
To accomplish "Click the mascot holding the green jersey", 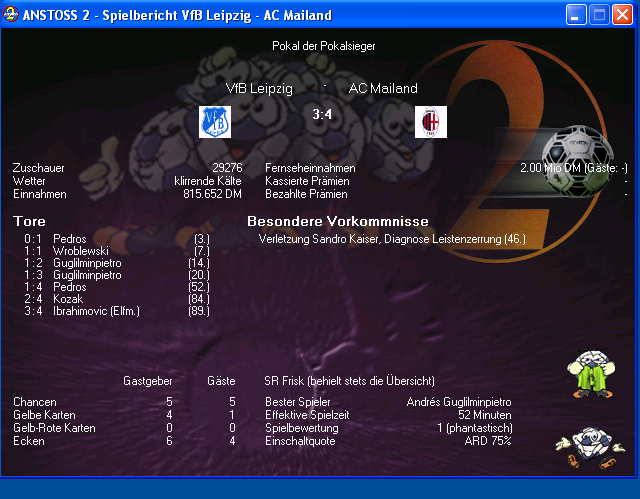I will (x=589, y=374).
